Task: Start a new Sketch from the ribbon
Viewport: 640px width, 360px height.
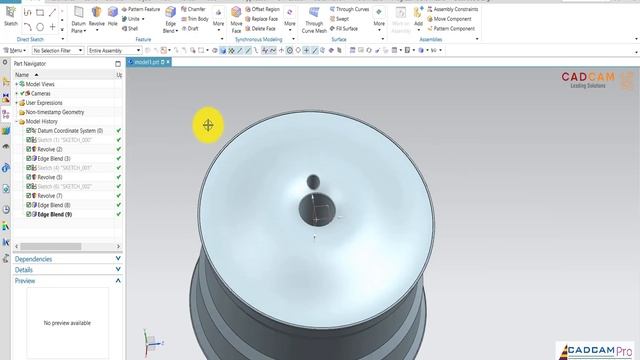Action: [11, 16]
